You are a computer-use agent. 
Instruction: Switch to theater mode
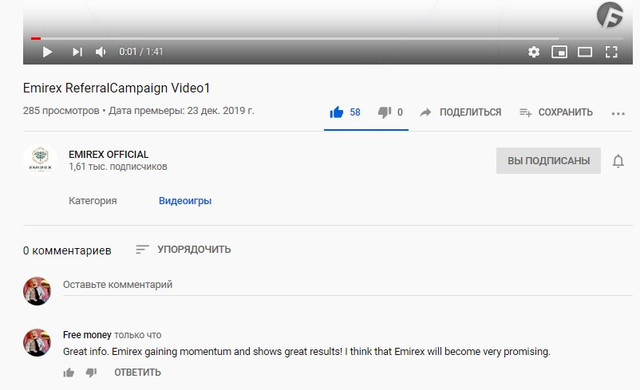(x=585, y=52)
